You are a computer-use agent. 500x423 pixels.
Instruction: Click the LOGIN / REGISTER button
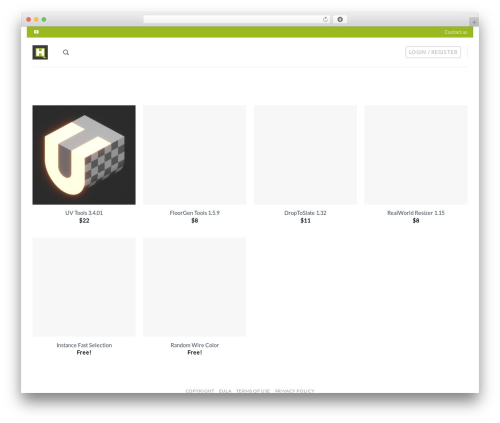pos(433,52)
